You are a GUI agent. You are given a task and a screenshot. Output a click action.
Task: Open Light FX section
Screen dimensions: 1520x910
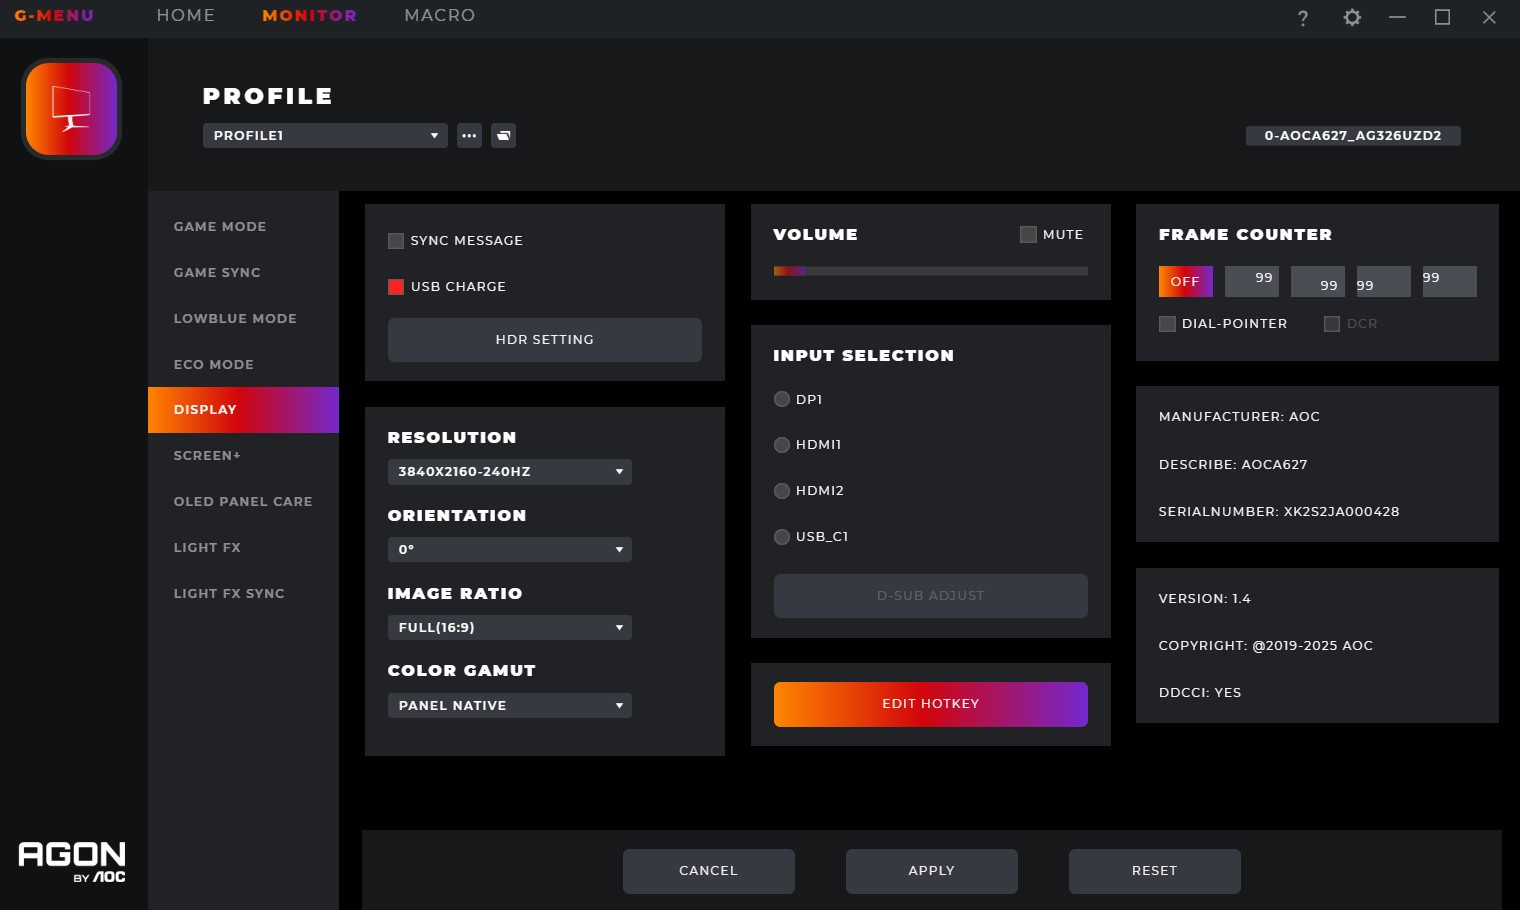[243, 547]
